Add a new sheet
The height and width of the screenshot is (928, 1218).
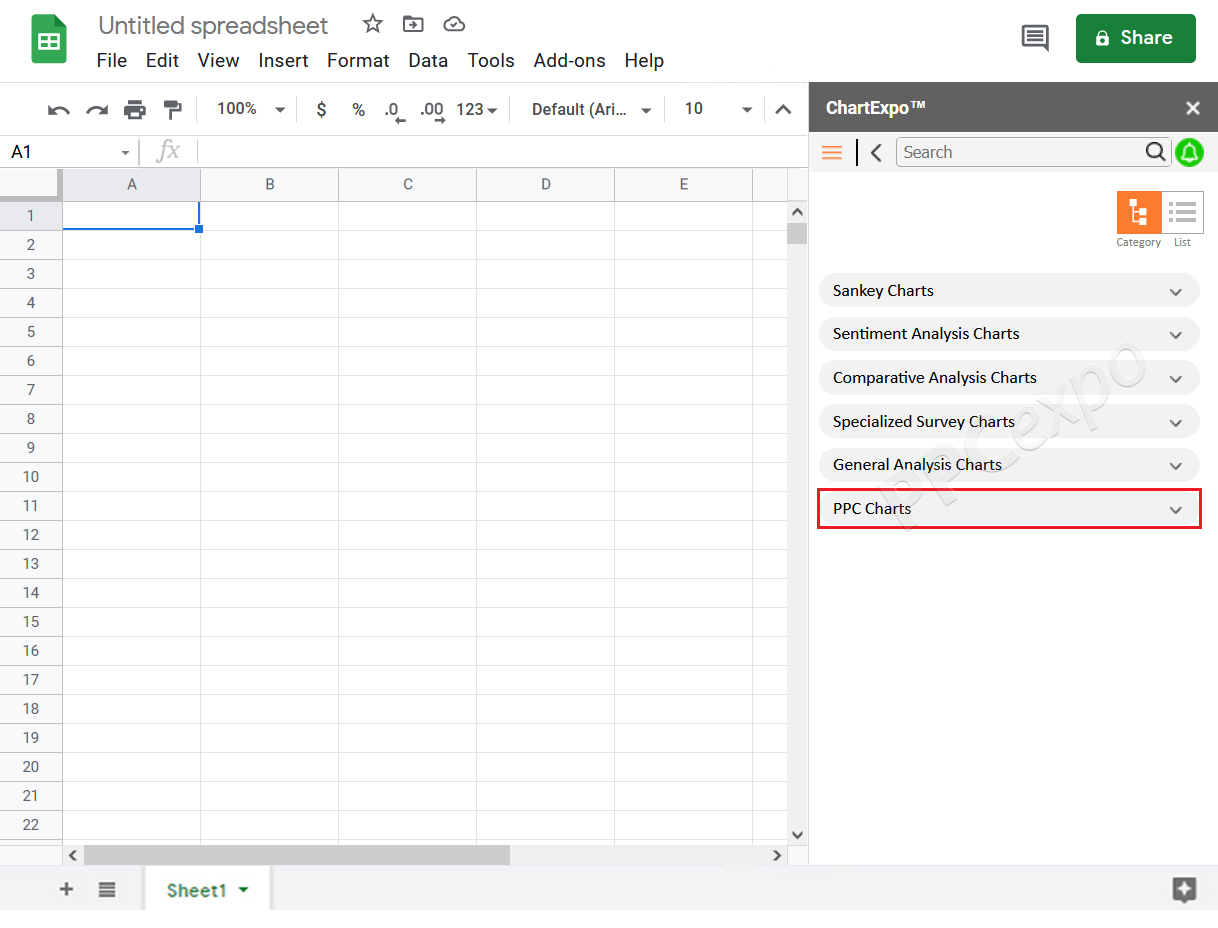point(67,889)
